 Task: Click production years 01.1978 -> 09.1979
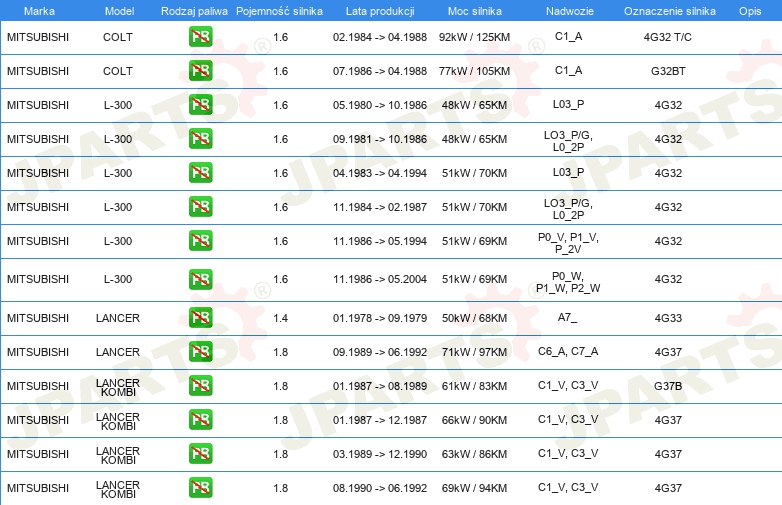tap(380, 318)
